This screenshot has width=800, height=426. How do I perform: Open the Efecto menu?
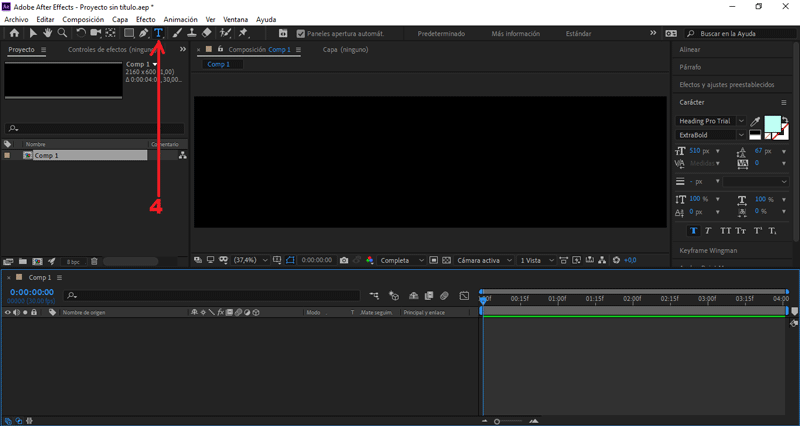click(145, 19)
